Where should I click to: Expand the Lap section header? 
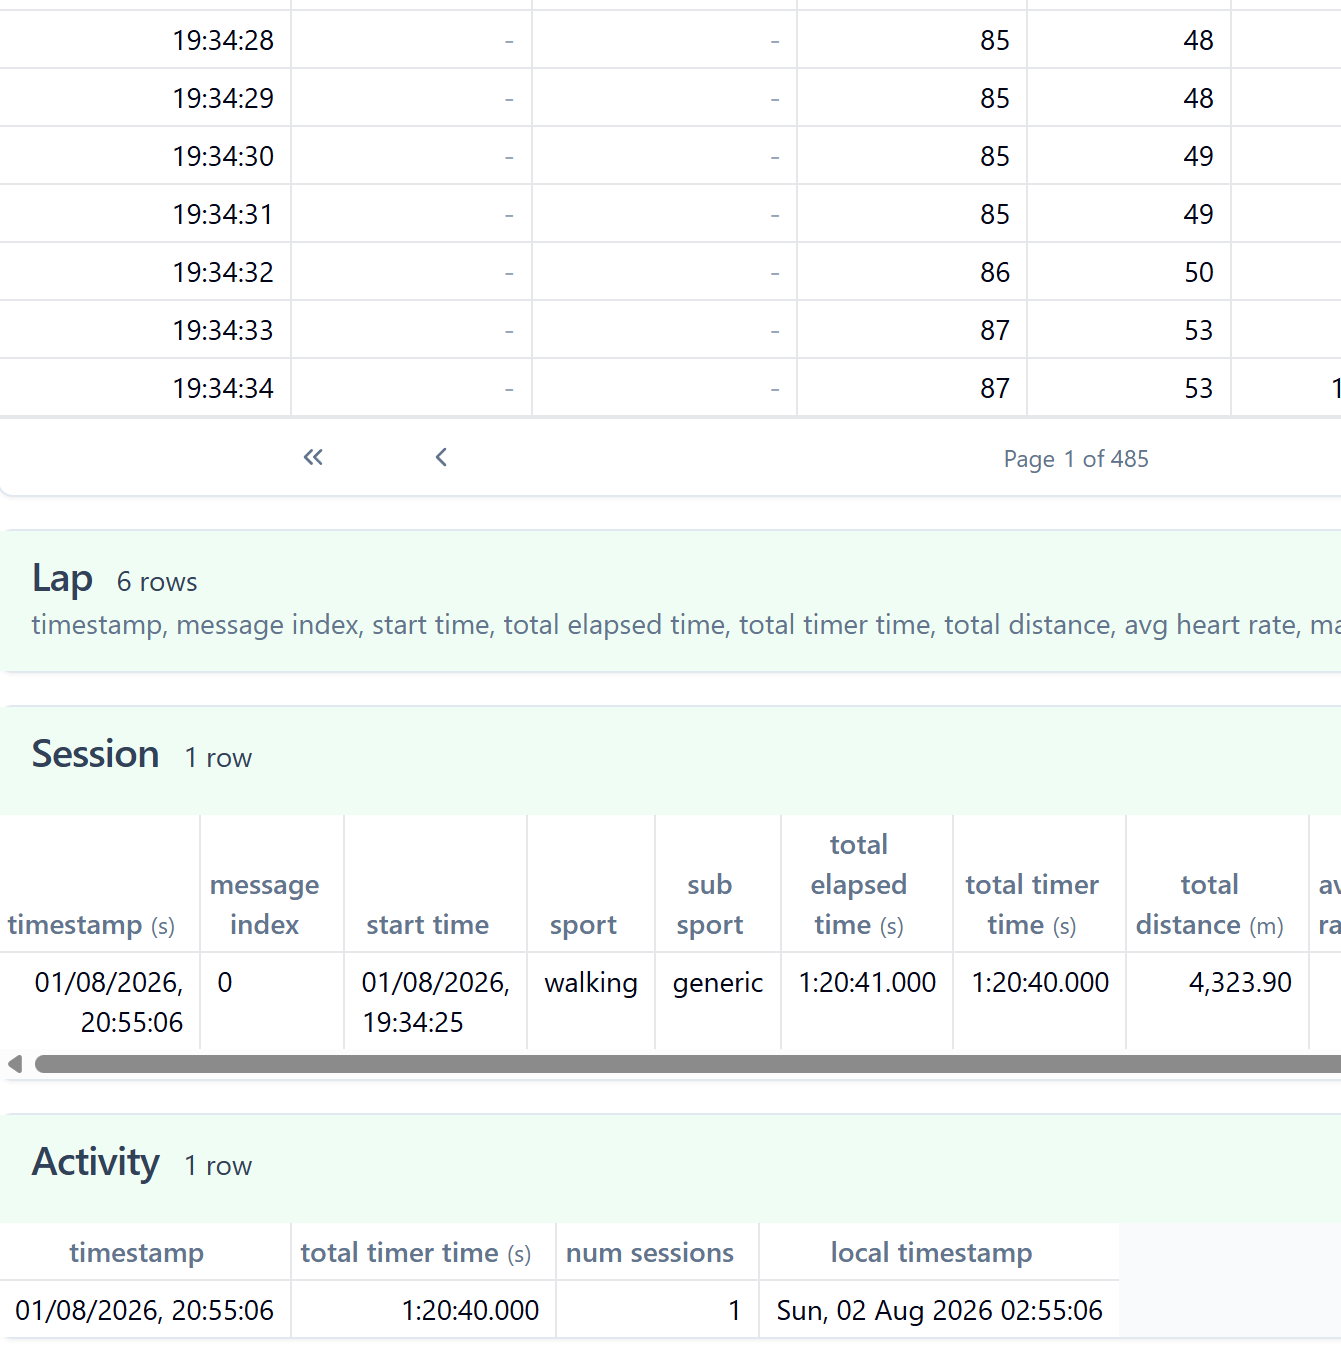[670, 601]
